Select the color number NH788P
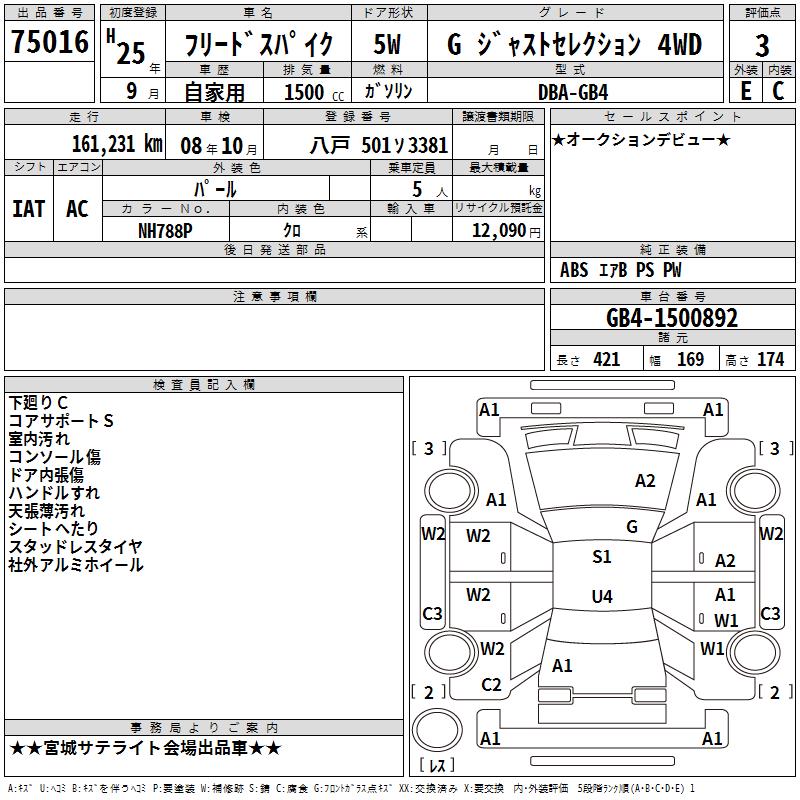 (165, 231)
